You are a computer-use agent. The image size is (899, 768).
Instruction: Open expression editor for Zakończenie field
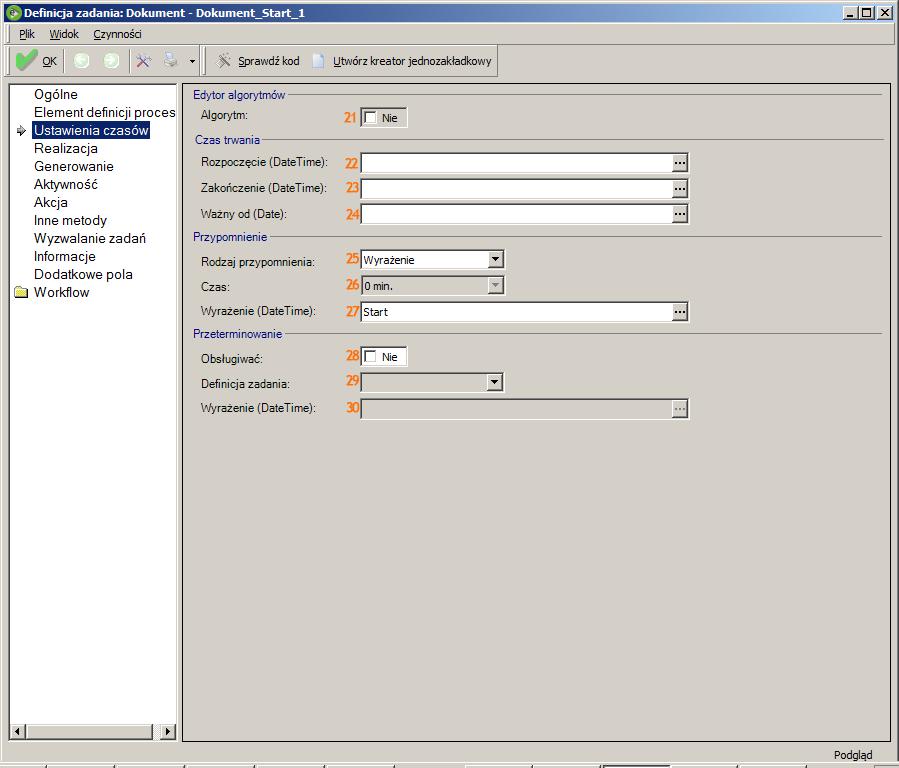pyautogui.click(x=679, y=189)
